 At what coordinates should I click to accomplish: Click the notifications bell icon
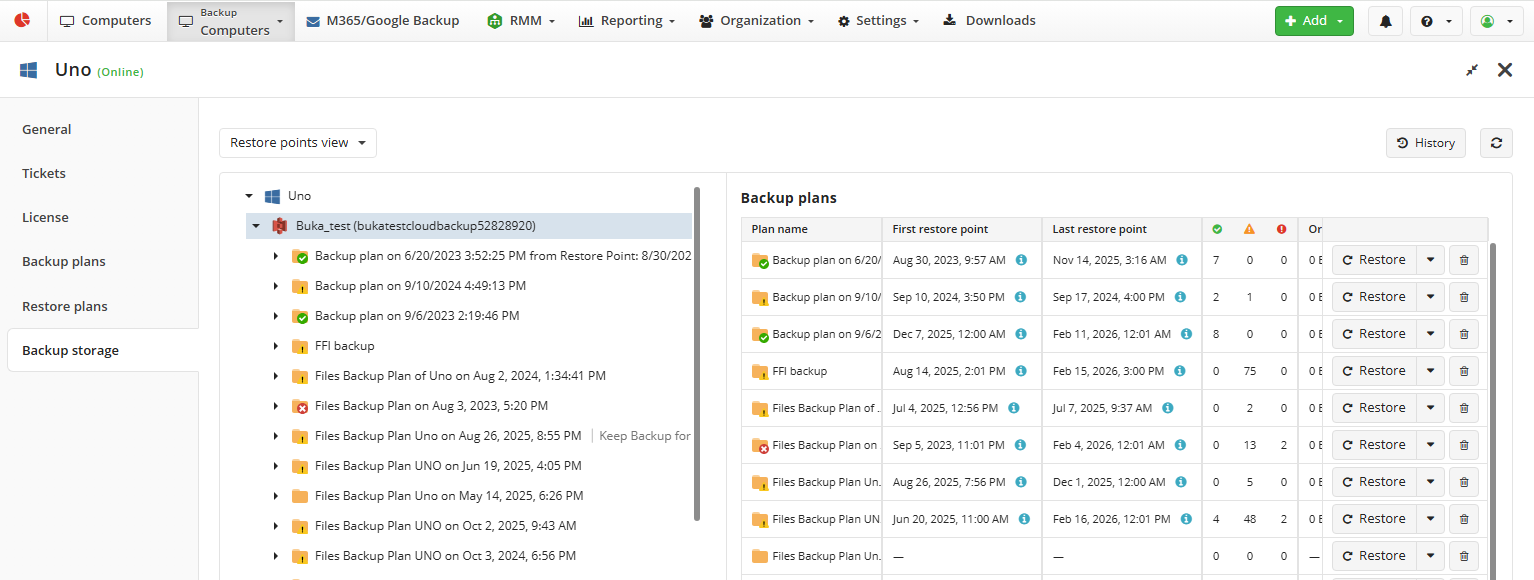point(1385,21)
